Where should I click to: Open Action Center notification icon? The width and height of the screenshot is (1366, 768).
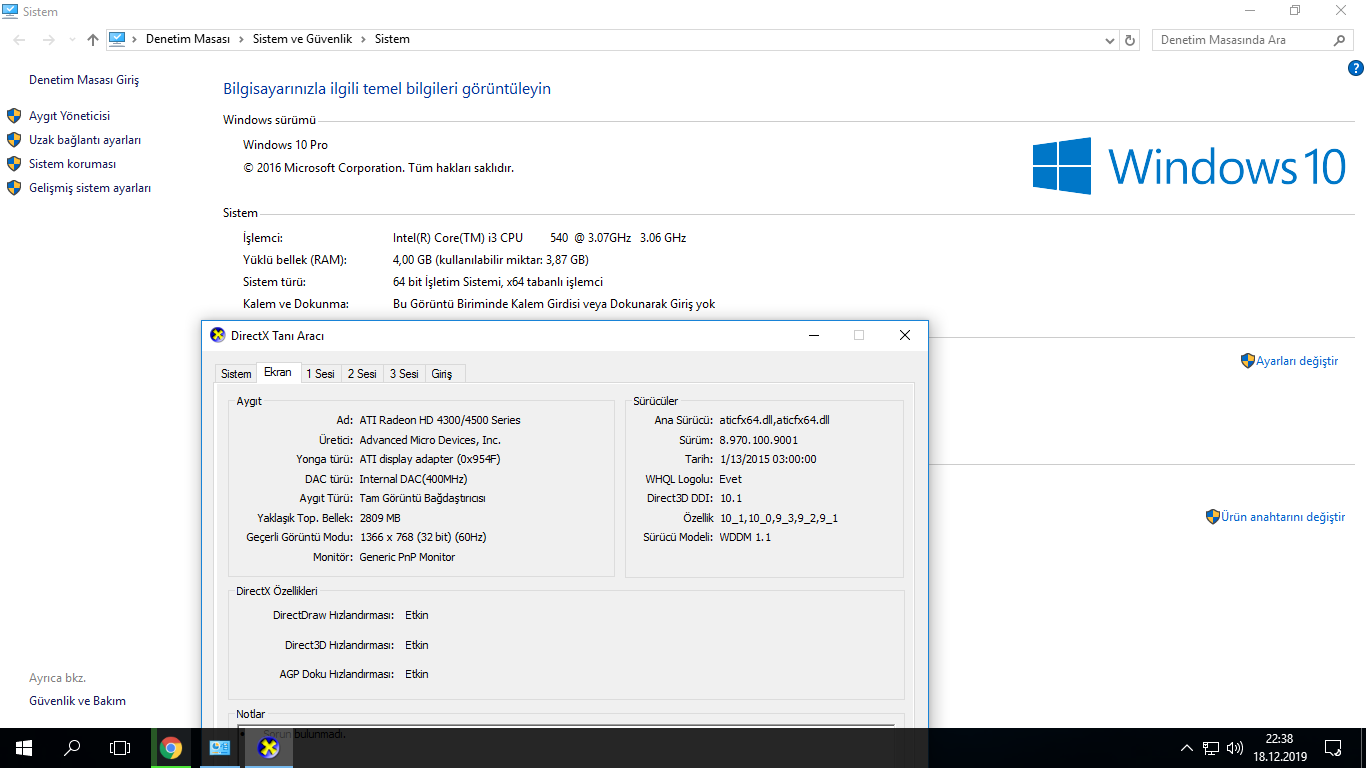click(x=1333, y=748)
